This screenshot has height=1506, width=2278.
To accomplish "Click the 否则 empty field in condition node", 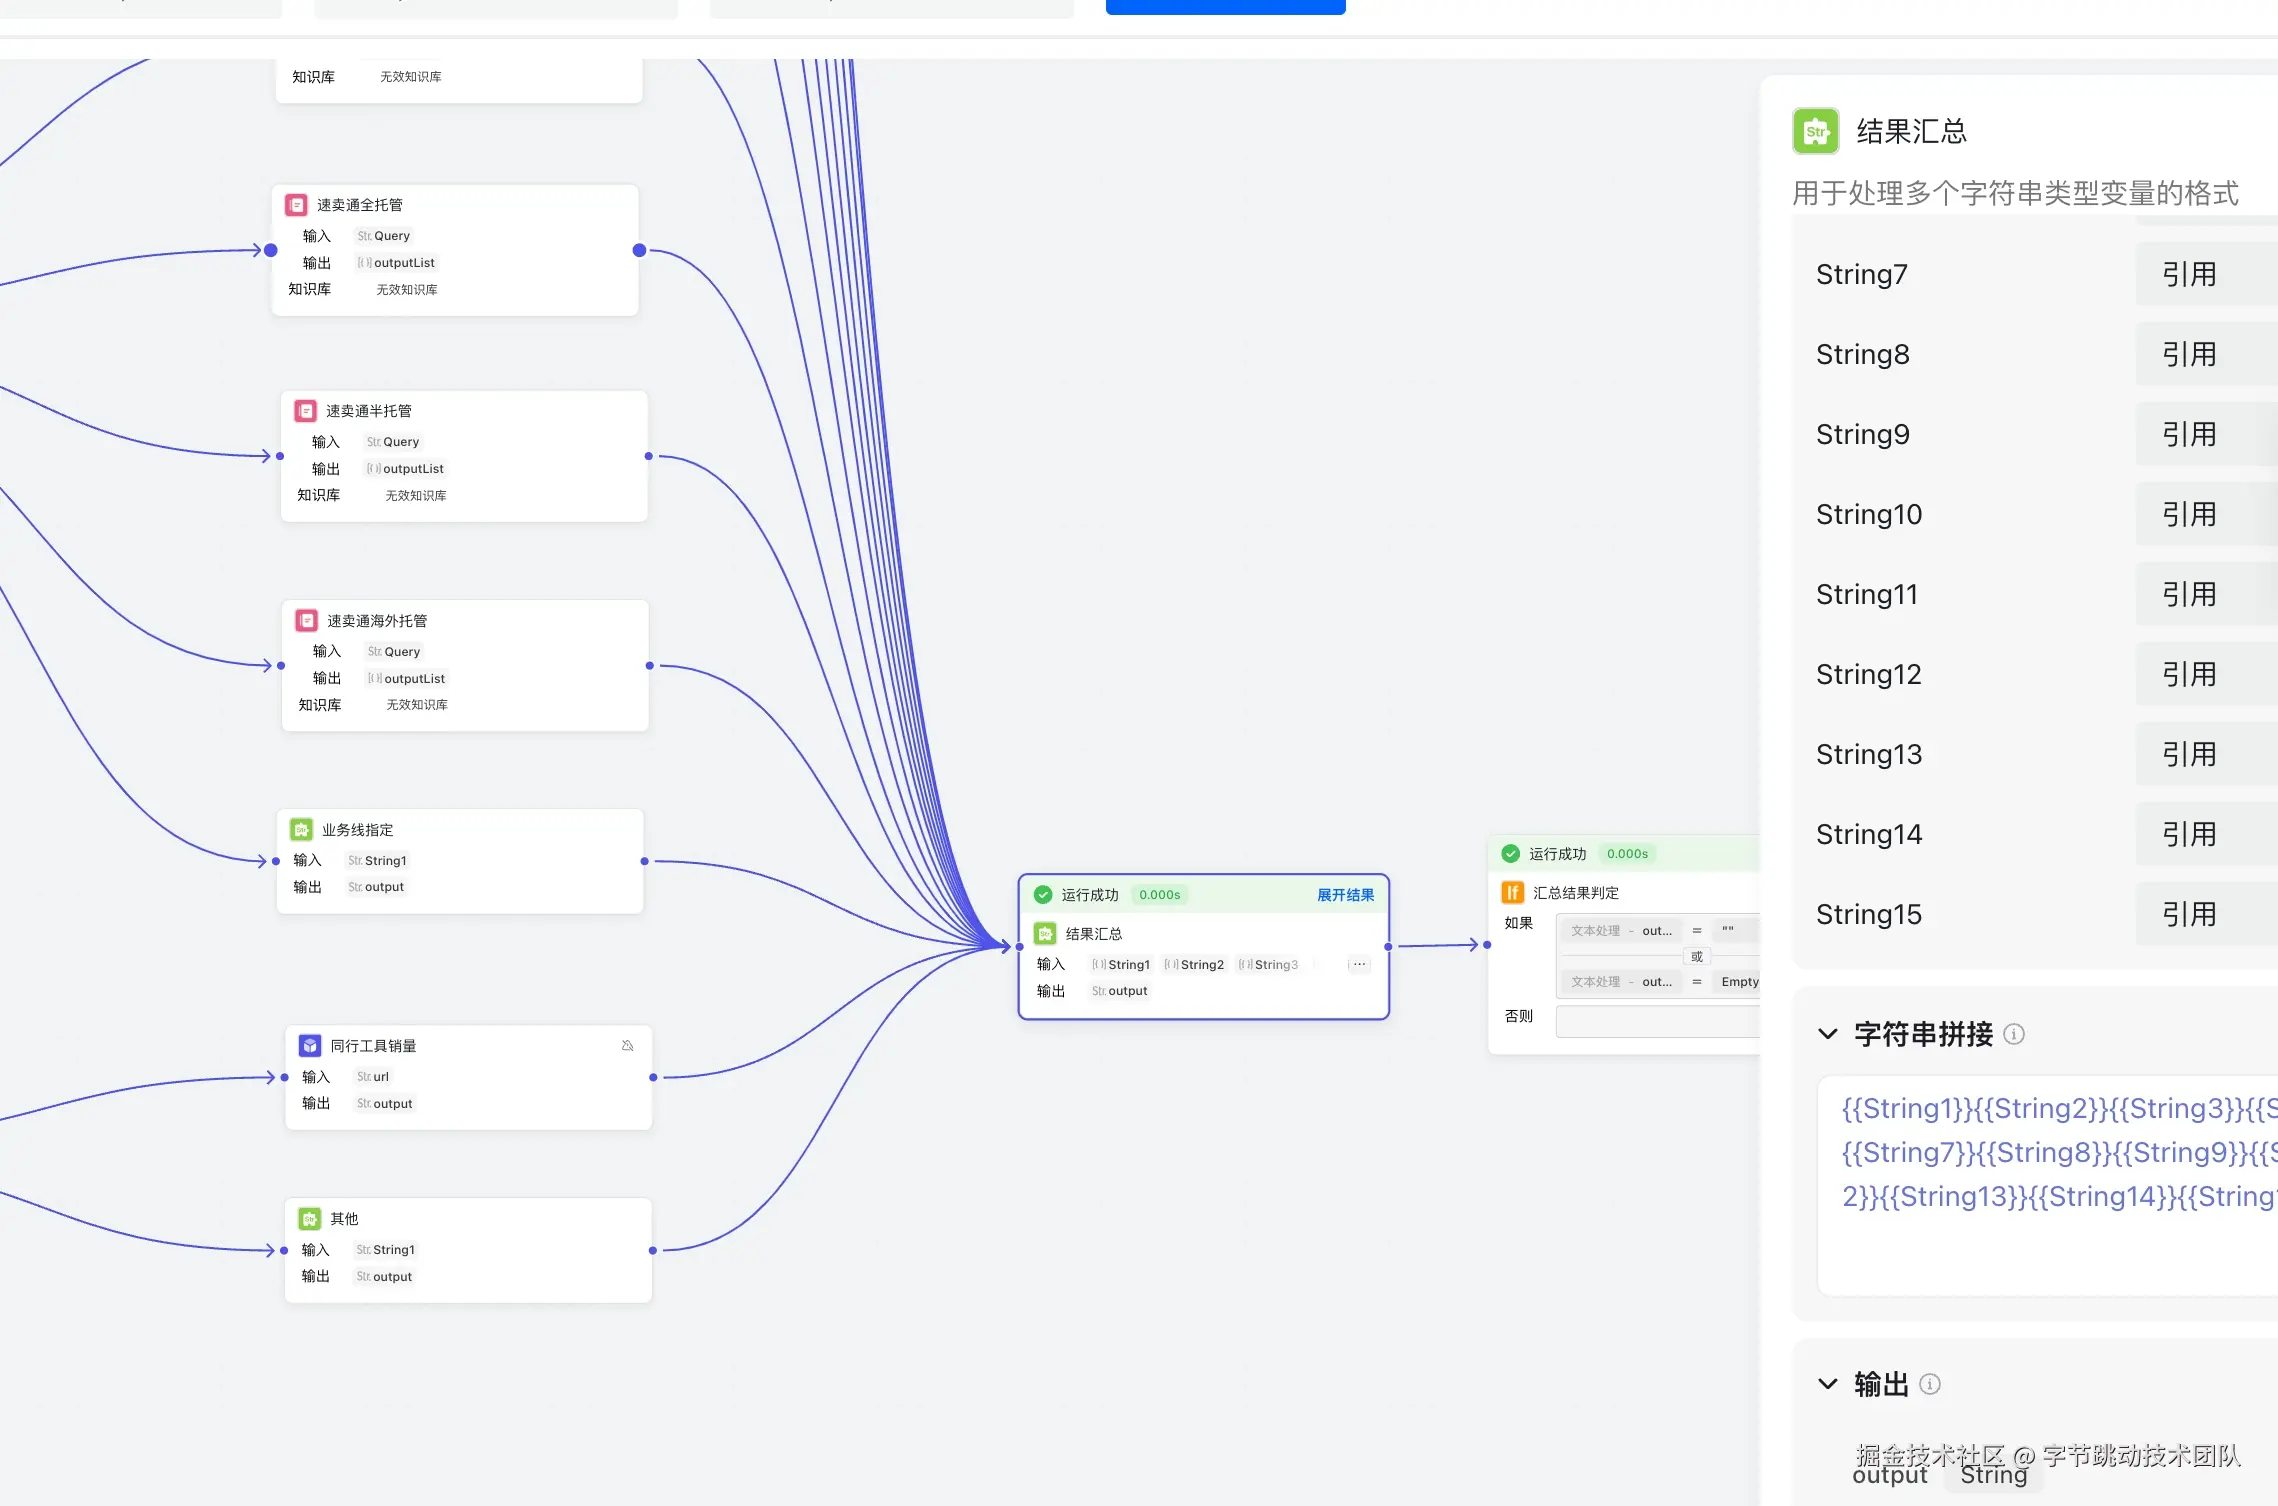I will 1657,1020.
